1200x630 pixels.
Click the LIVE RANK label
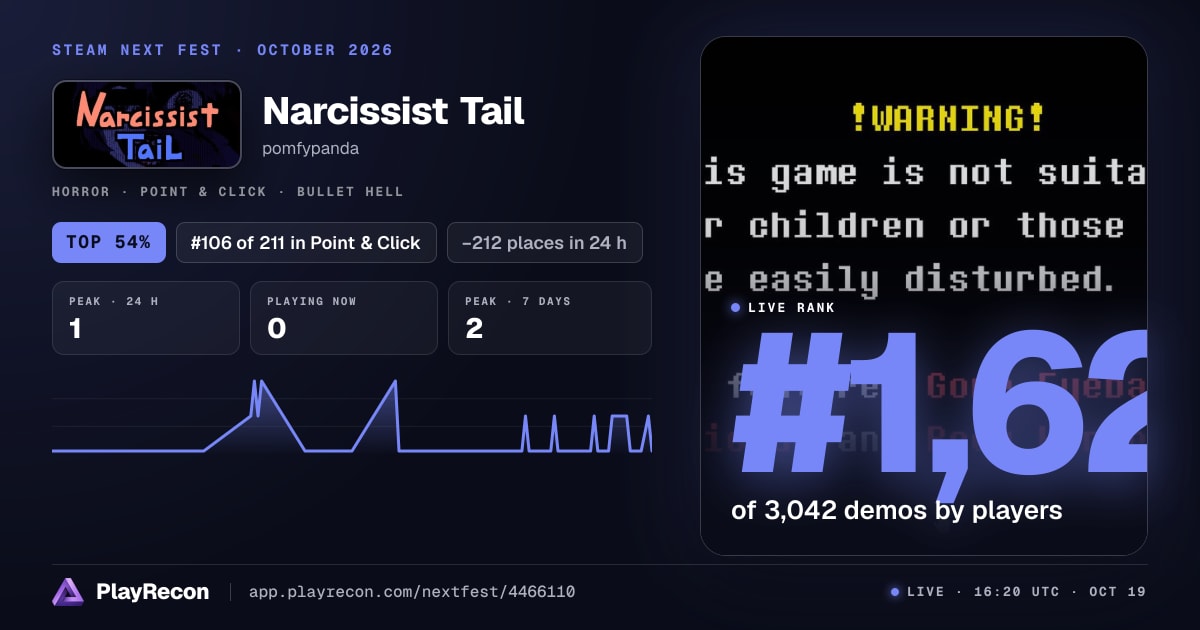791,308
